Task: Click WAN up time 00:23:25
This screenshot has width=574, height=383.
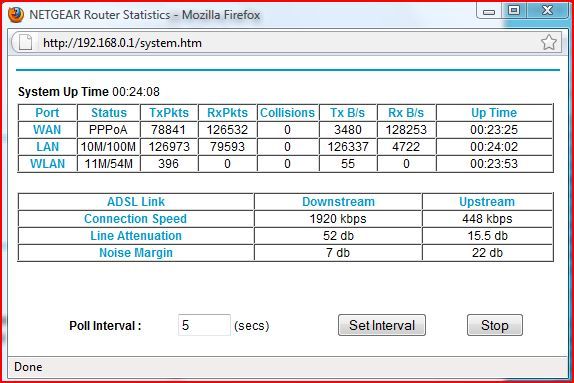Action: [x=494, y=130]
